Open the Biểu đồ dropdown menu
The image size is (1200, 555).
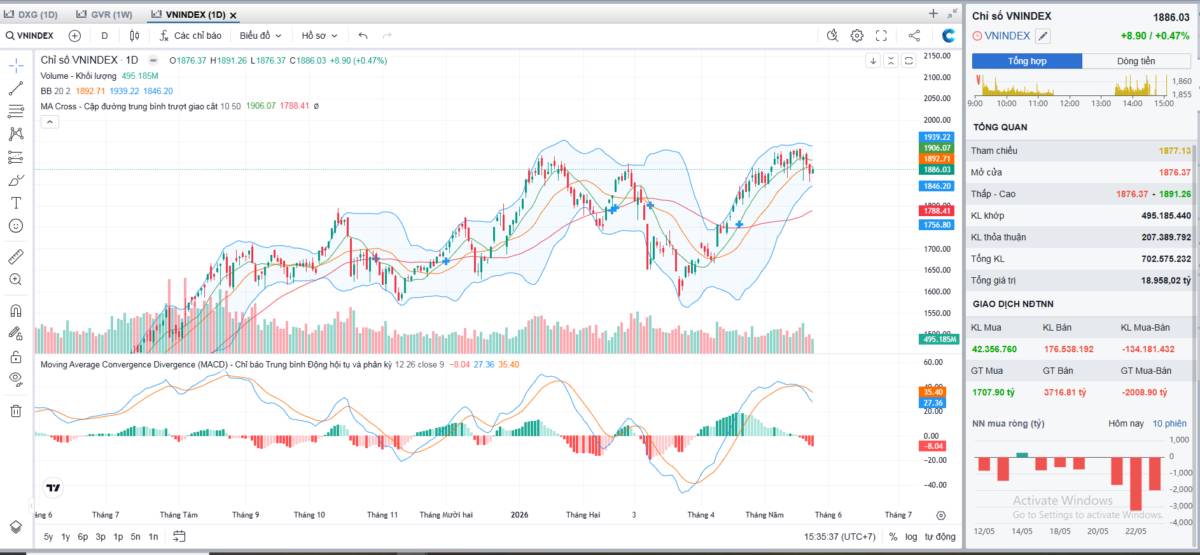pyautogui.click(x=260, y=35)
